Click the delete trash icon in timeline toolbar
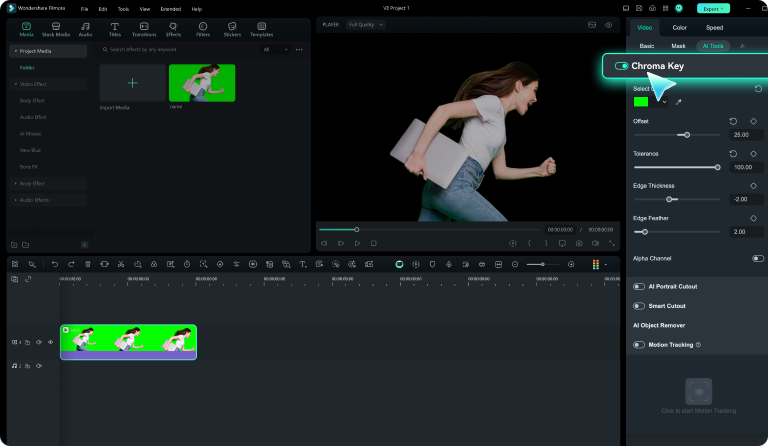The width and height of the screenshot is (768, 446). (88, 264)
